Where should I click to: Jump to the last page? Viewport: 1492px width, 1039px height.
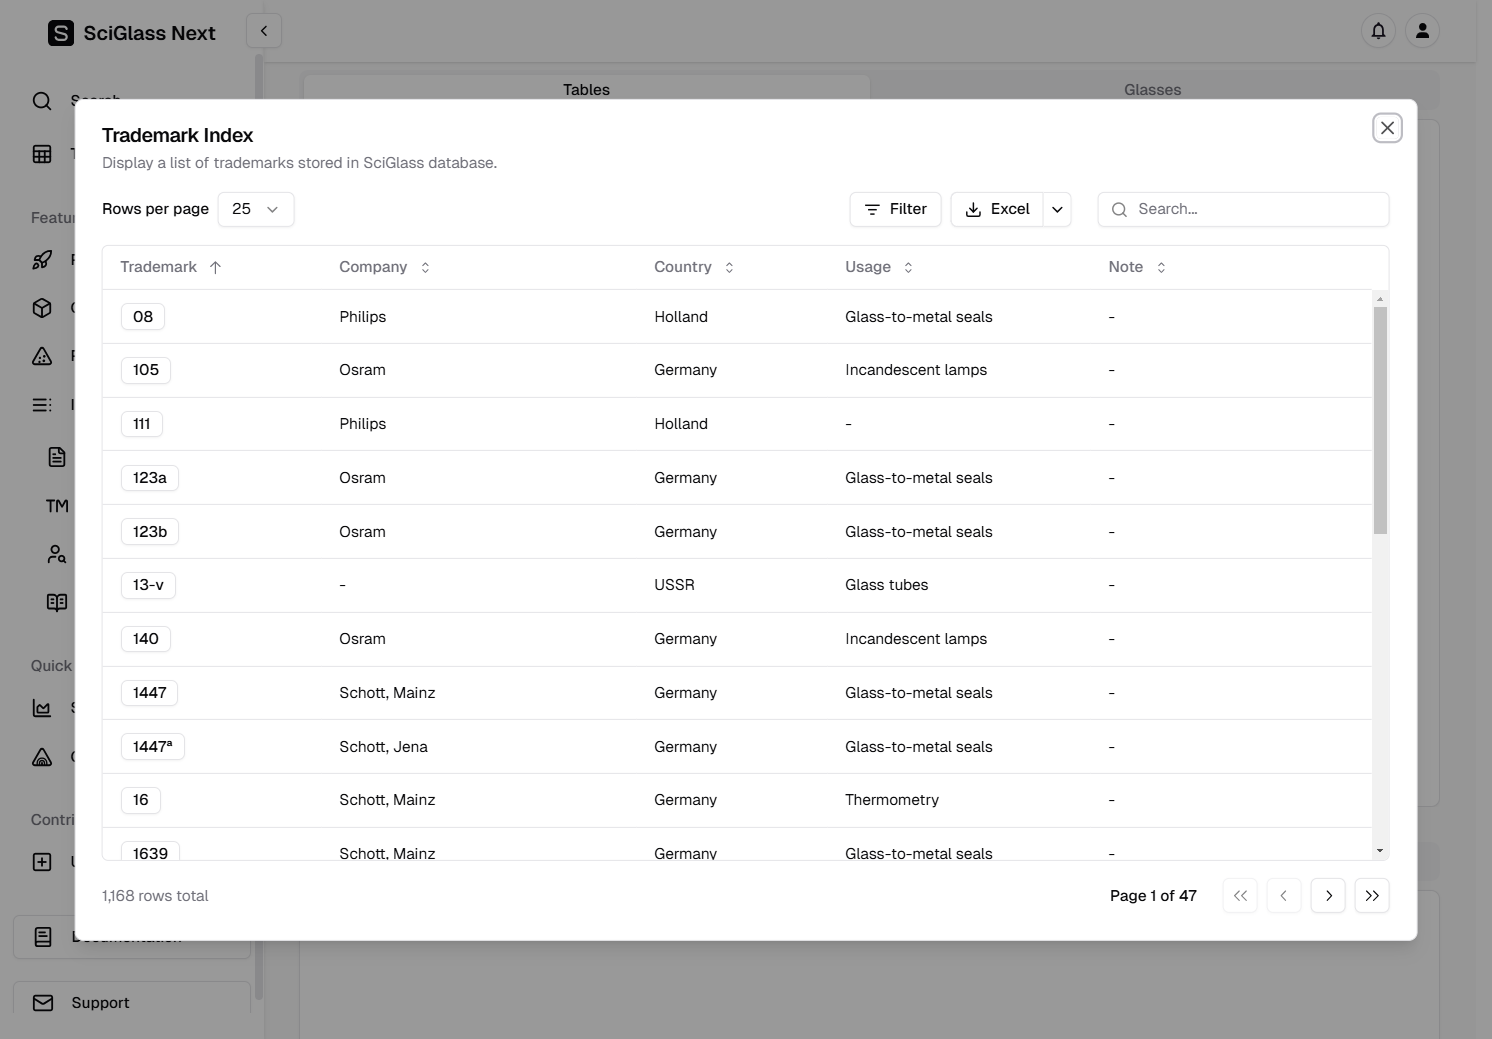(x=1372, y=896)
